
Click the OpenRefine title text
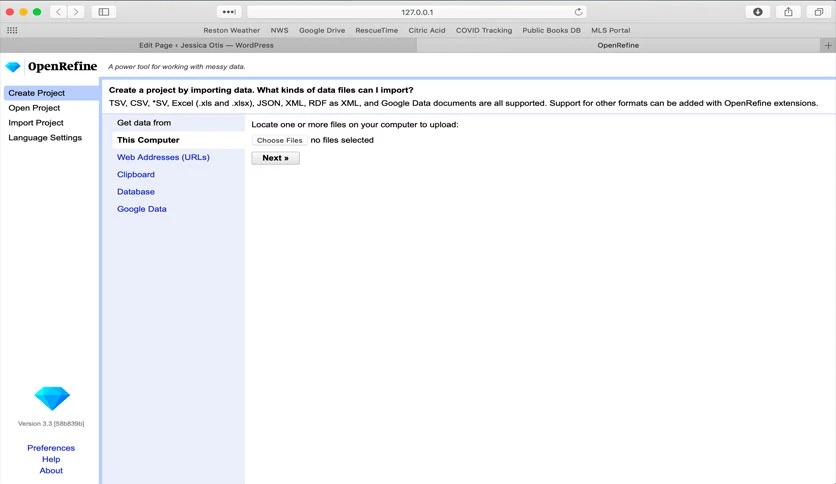click(62, 66)
